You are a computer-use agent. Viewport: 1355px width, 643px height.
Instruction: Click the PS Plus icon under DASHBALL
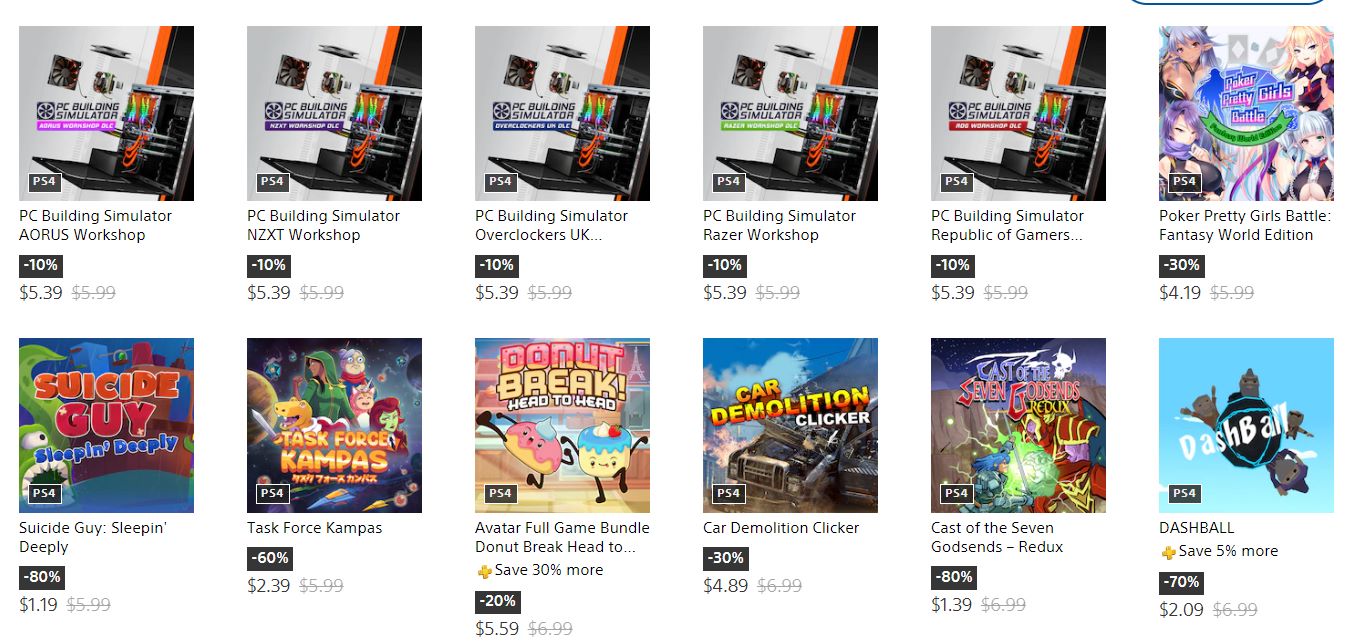coord(1168,552)
